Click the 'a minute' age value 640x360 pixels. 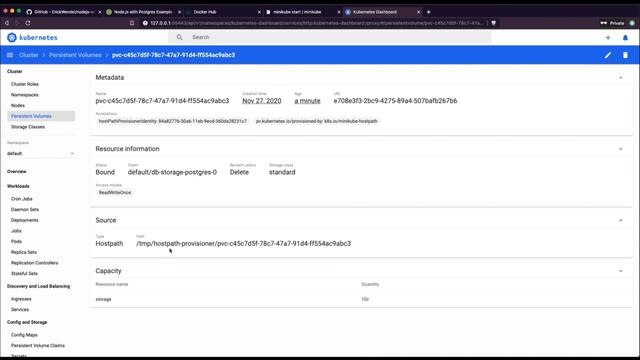pos(307,101)
